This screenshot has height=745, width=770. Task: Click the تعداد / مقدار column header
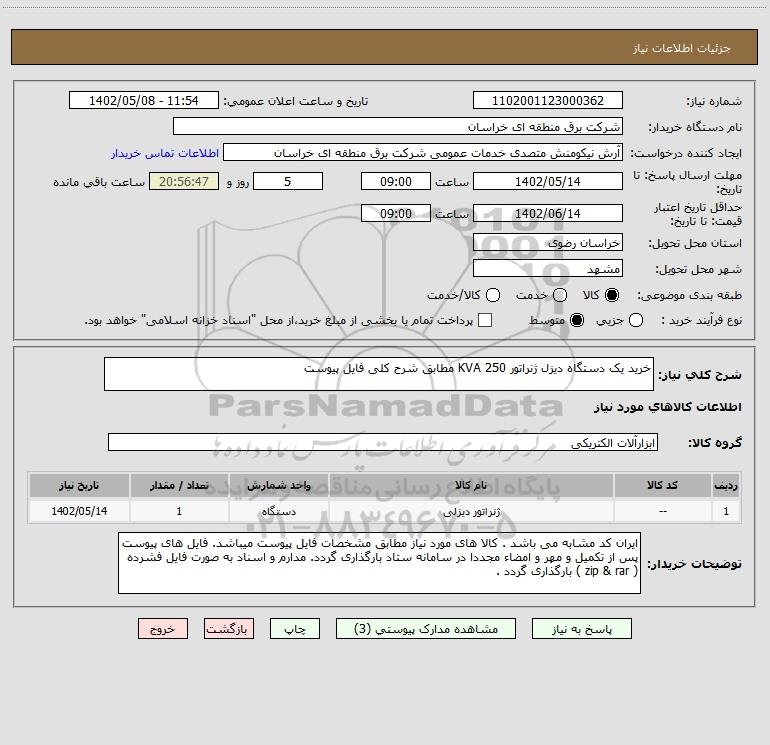[179, 485]
